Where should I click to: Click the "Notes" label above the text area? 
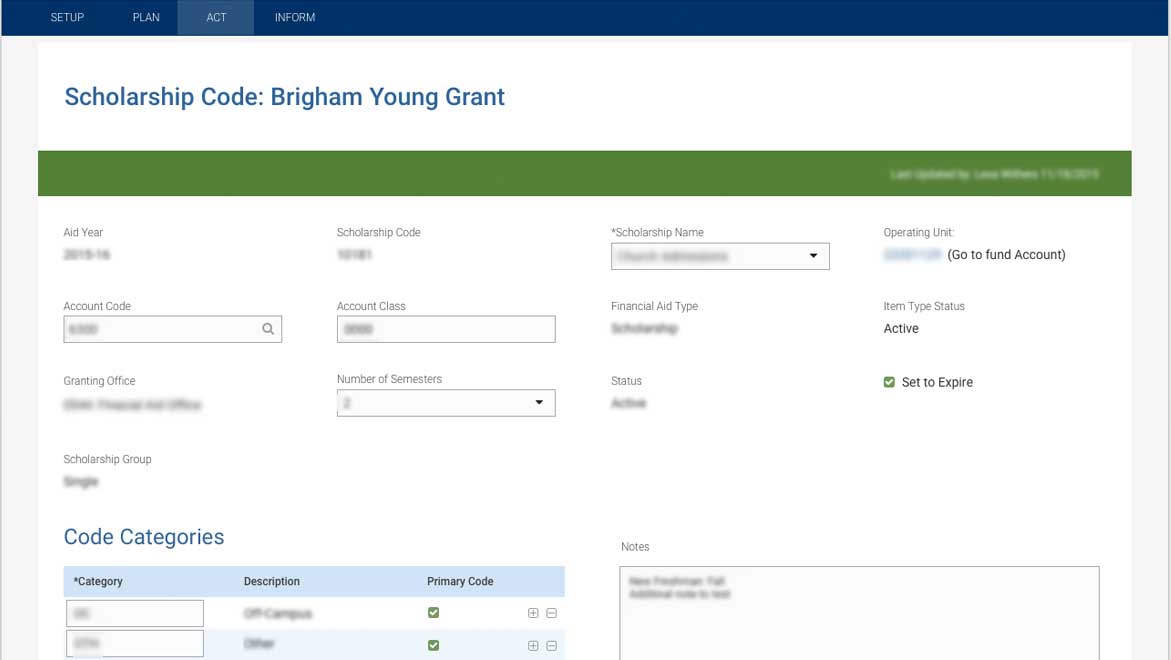[x=635, y=547]
